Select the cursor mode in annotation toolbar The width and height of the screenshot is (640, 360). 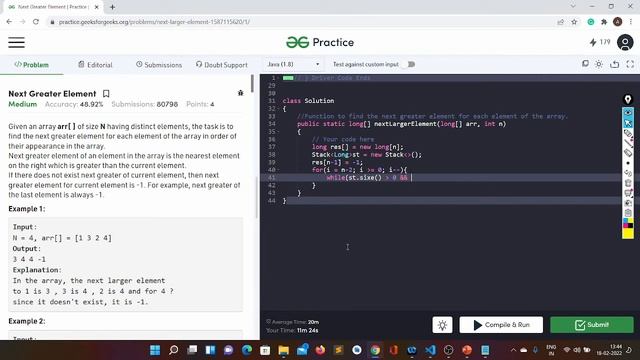point(628,122)
